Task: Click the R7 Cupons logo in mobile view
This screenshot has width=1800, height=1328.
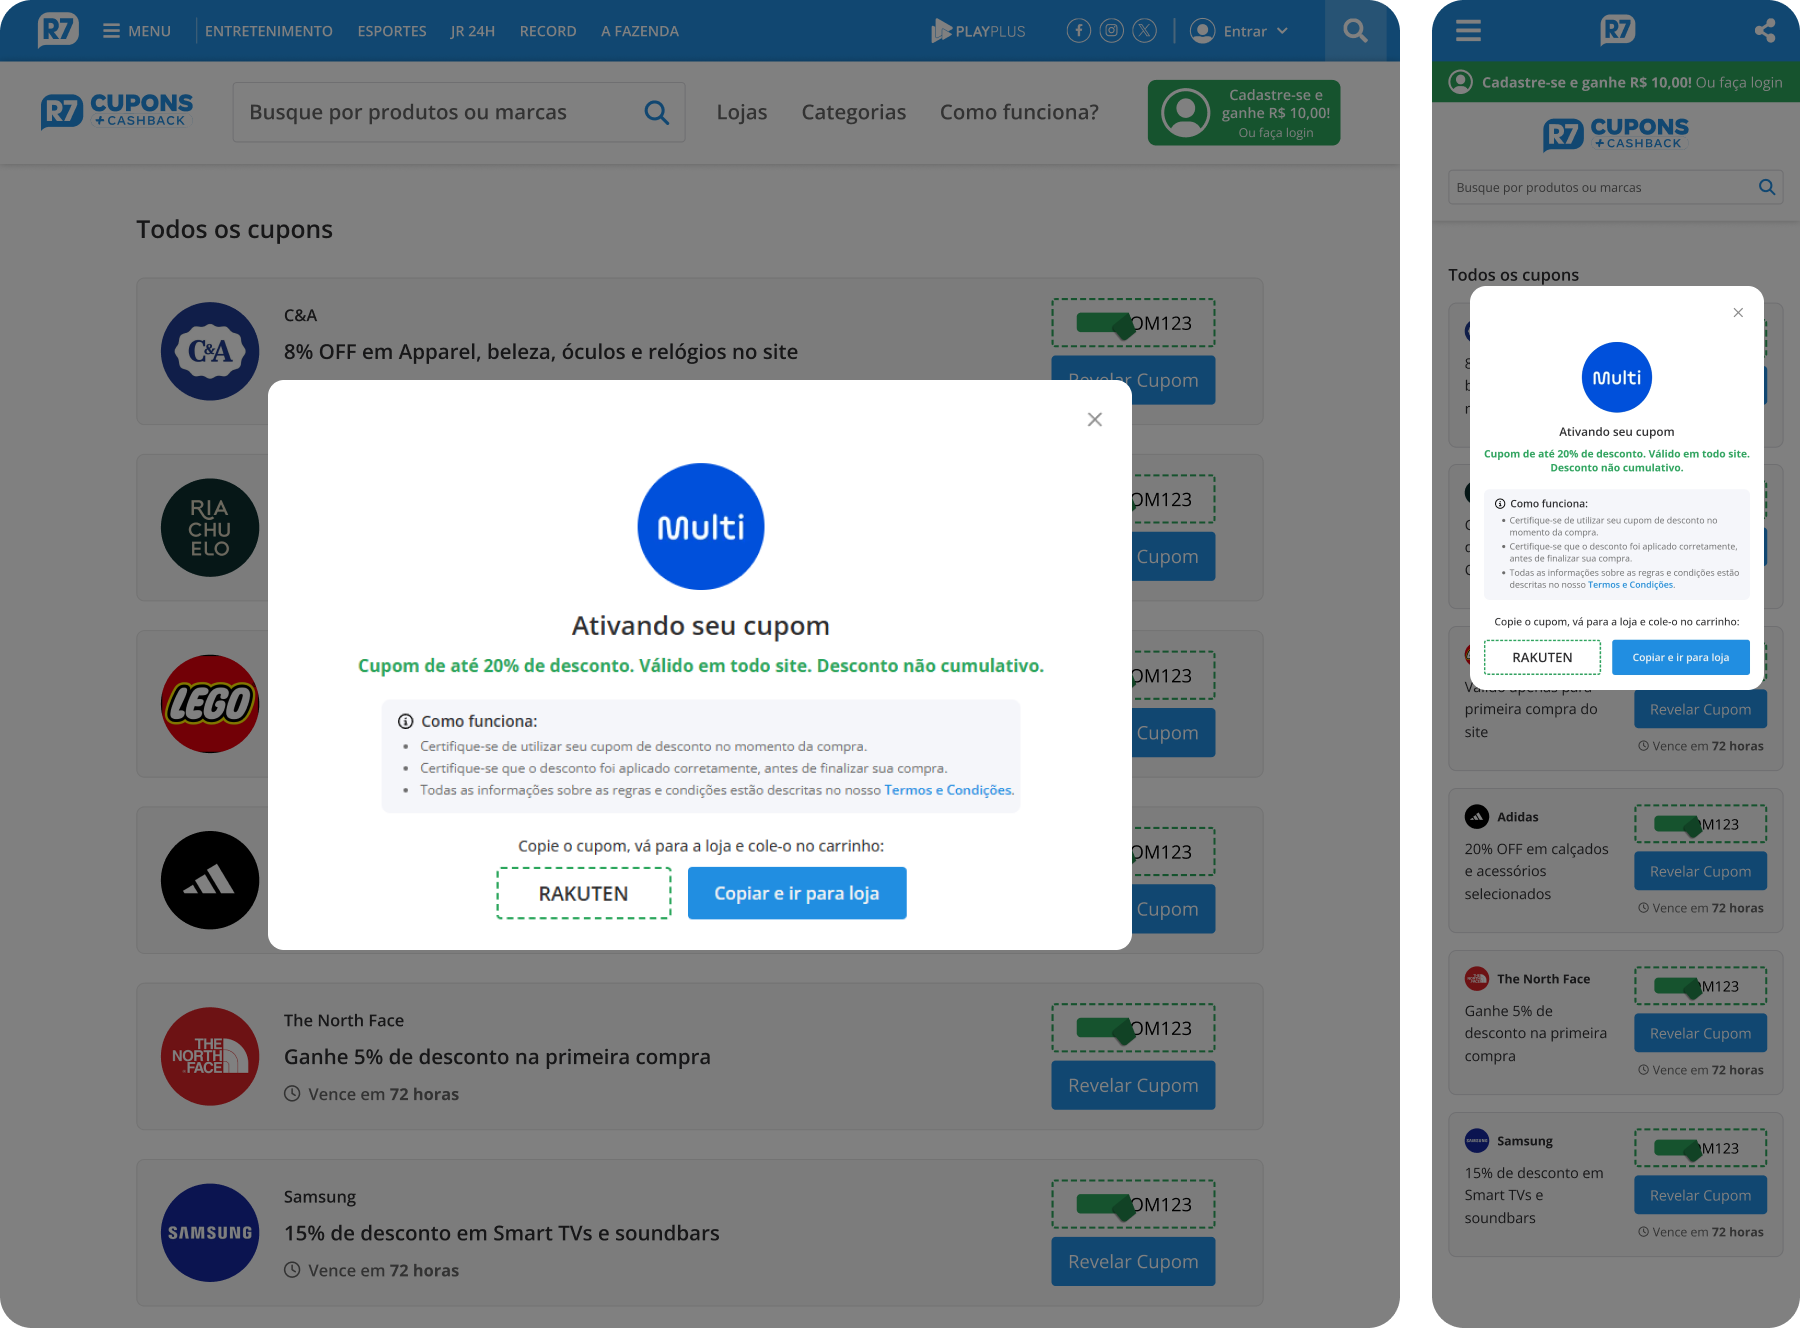Action: [1616, 134]
